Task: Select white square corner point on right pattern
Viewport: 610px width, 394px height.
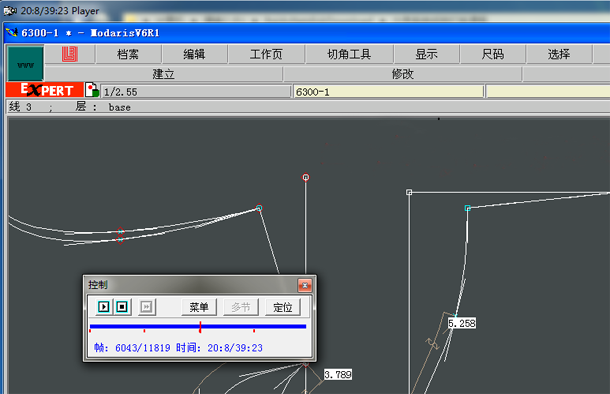Action: click(x=409, y=192)
